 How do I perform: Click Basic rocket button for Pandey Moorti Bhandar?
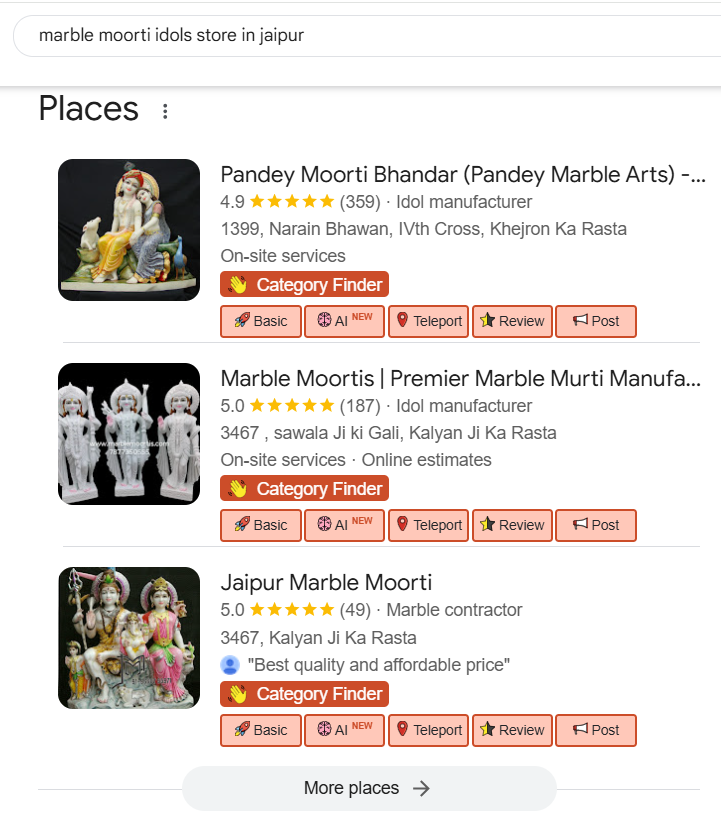(x=260, y=321)
